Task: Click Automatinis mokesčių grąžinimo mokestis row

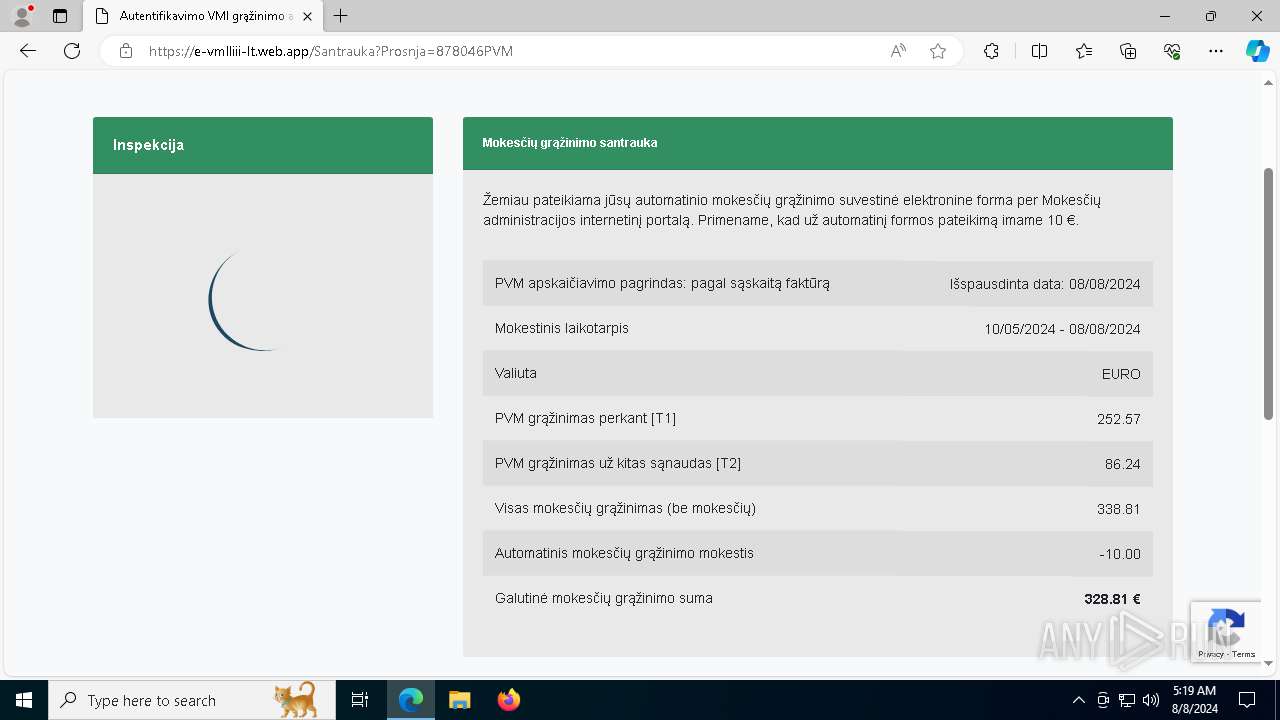Action: pyautogui.click(x=818, y=553)
